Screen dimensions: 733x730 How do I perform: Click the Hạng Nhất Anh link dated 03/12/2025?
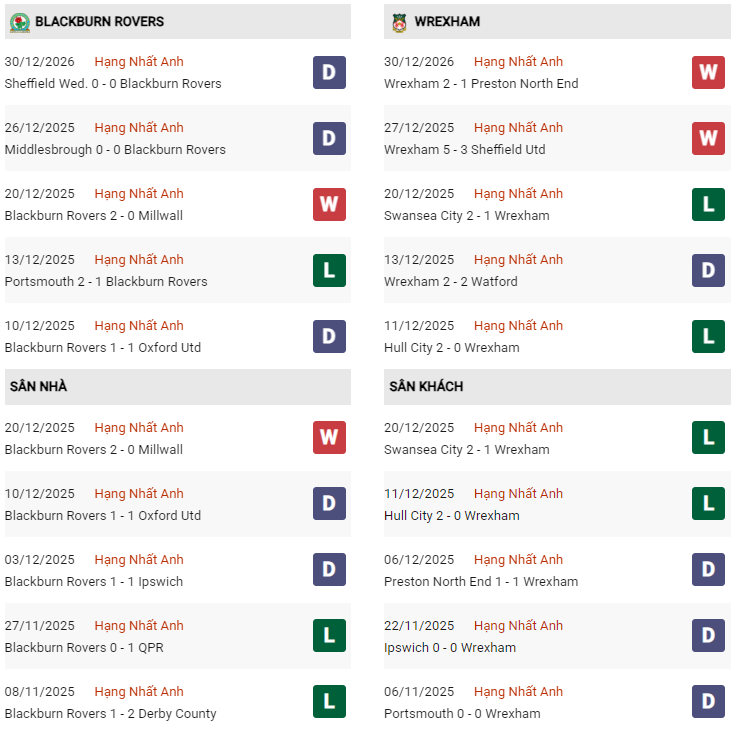(139, 560)
